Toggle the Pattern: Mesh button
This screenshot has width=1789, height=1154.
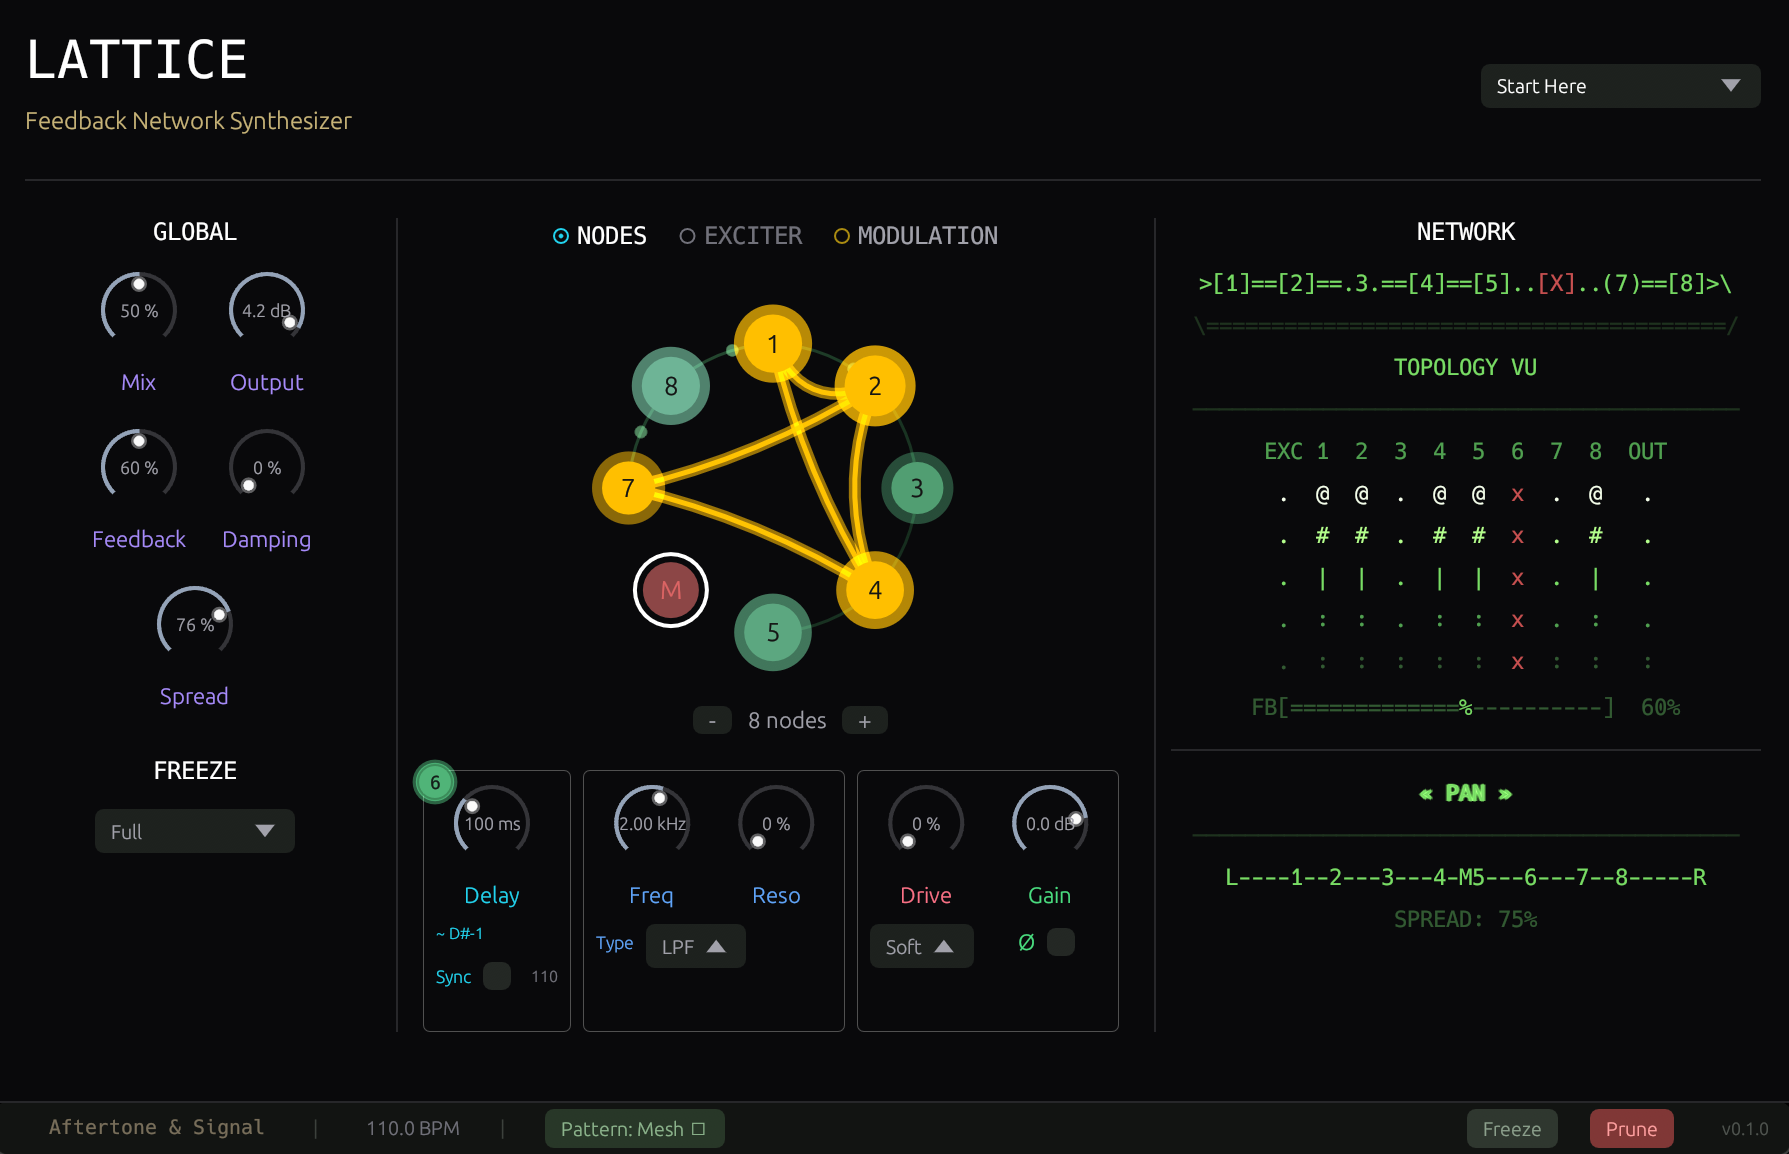pyautogui.click(x=634, y=1129)
